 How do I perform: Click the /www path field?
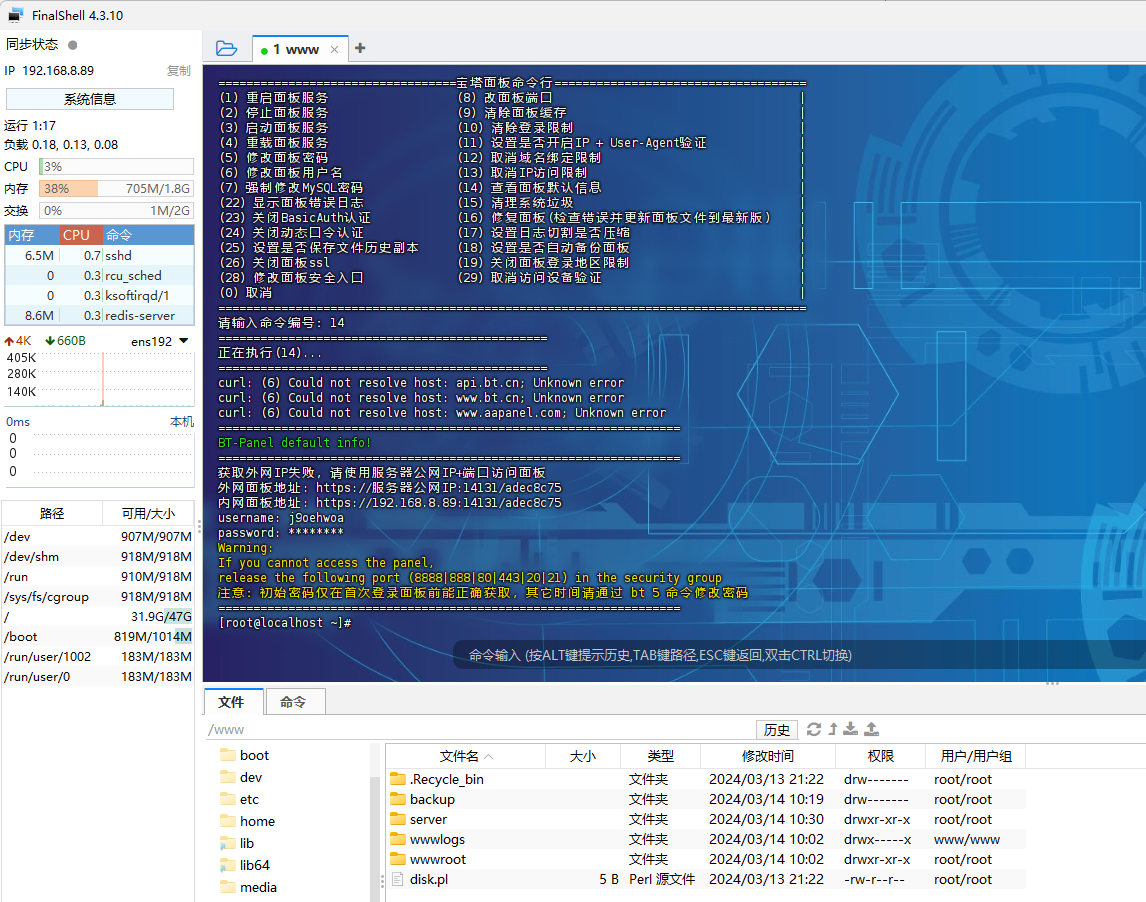click(x=479, y=729)
